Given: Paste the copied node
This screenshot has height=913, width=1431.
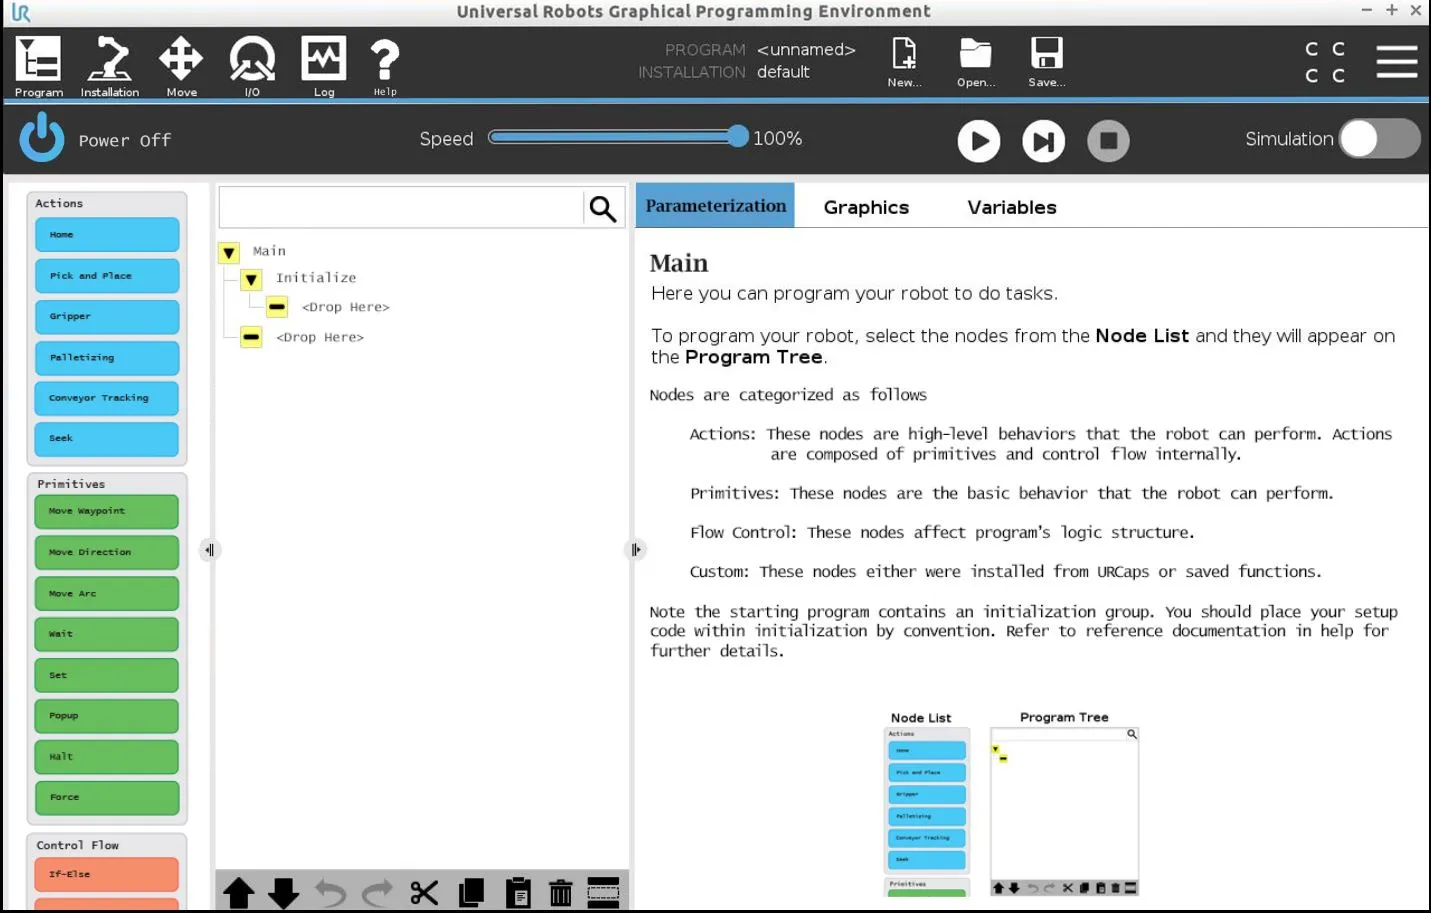Looking at the screenshot, I should (x=518, y=892).
